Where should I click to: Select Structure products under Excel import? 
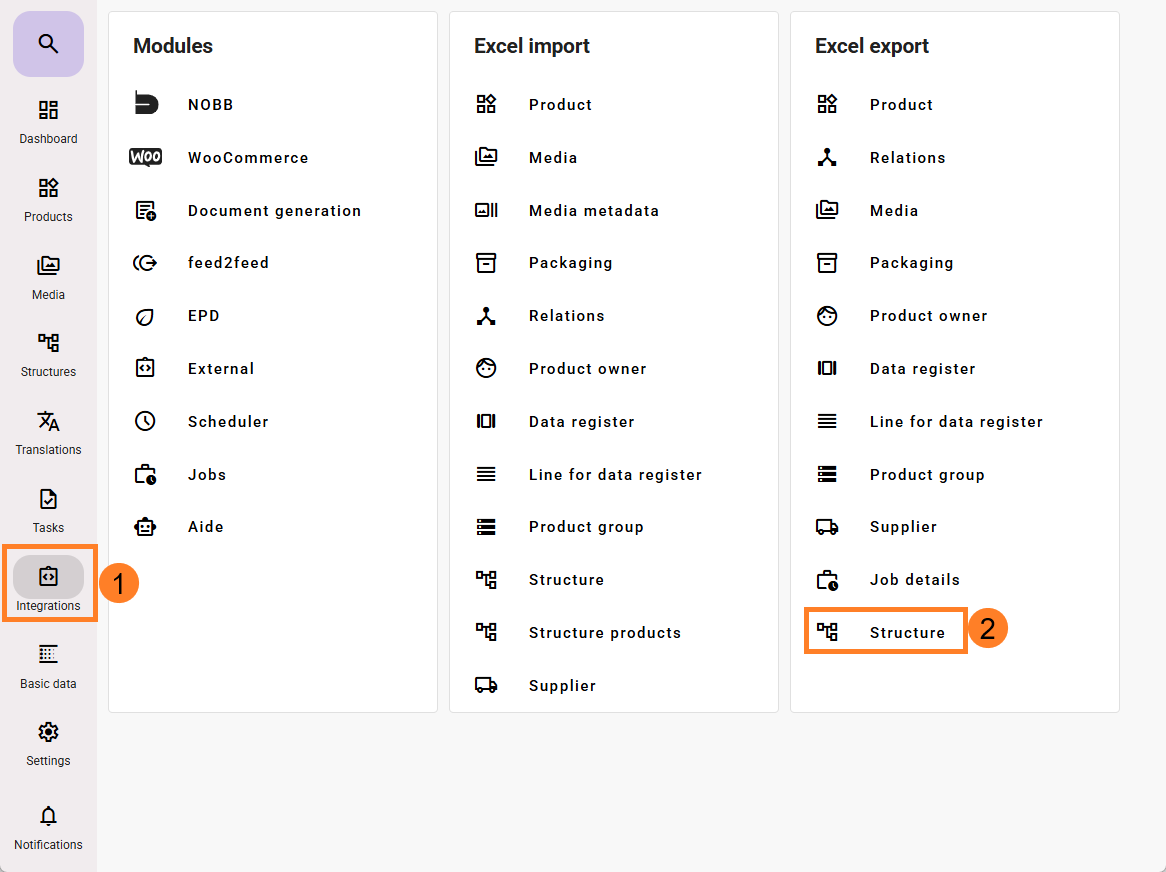604,633
